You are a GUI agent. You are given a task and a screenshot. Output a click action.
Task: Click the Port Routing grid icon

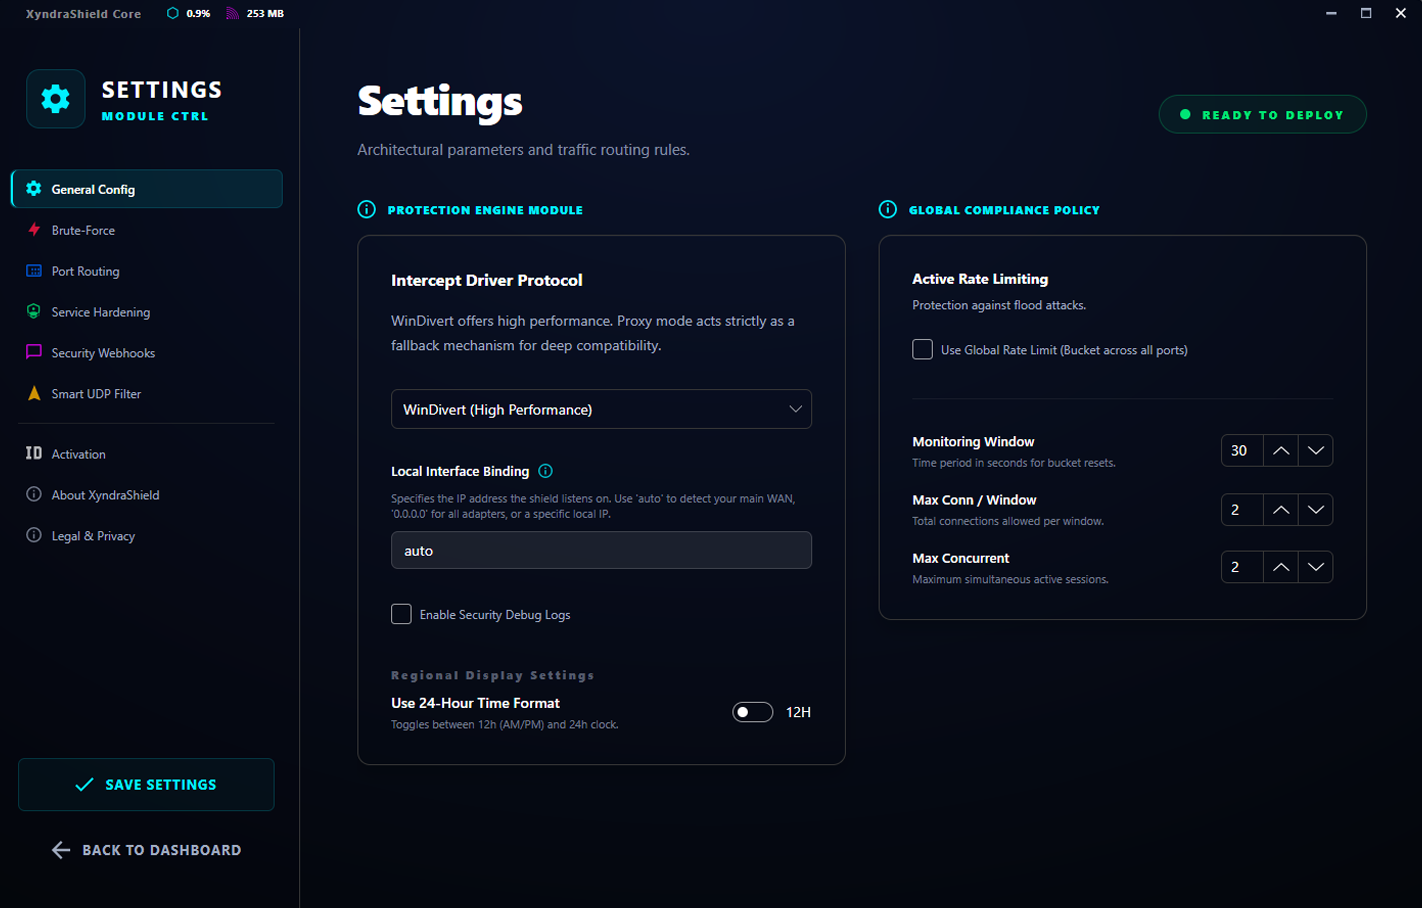tap(34, 271)
